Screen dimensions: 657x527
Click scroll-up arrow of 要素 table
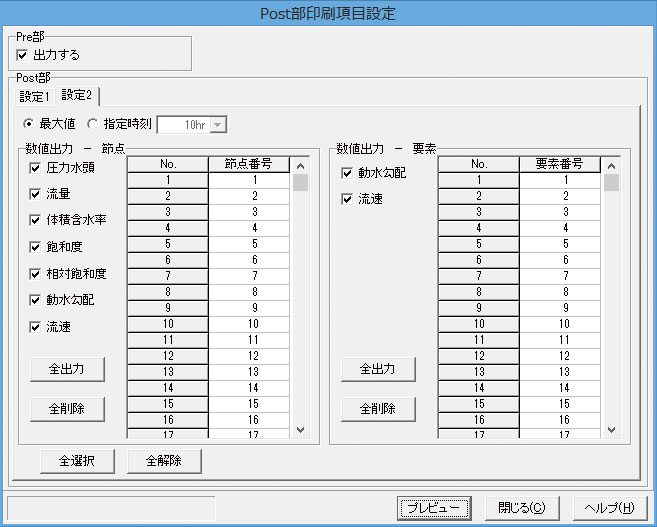coord(611,166)
